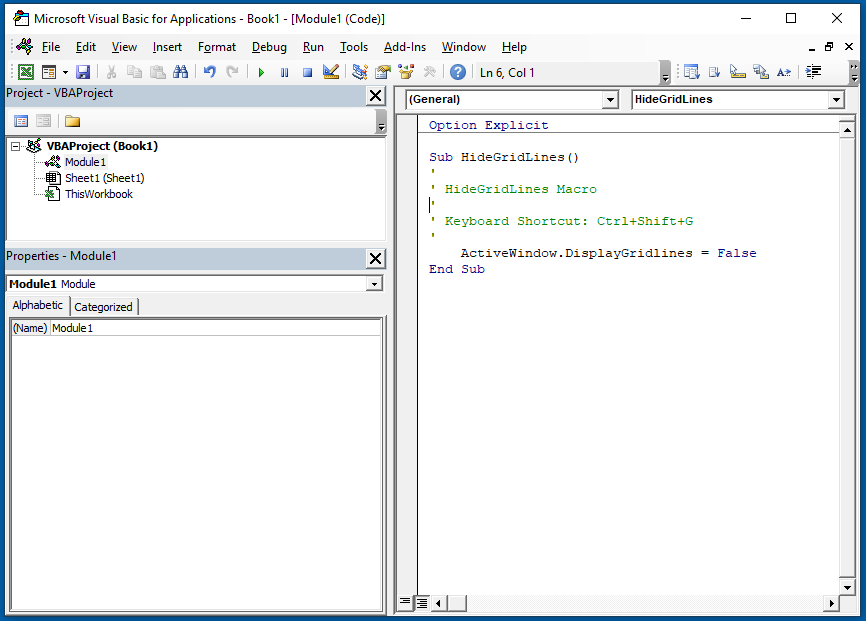
Task: Click the Undo icon
Action: pyautogui.click(x=208, y=71)
